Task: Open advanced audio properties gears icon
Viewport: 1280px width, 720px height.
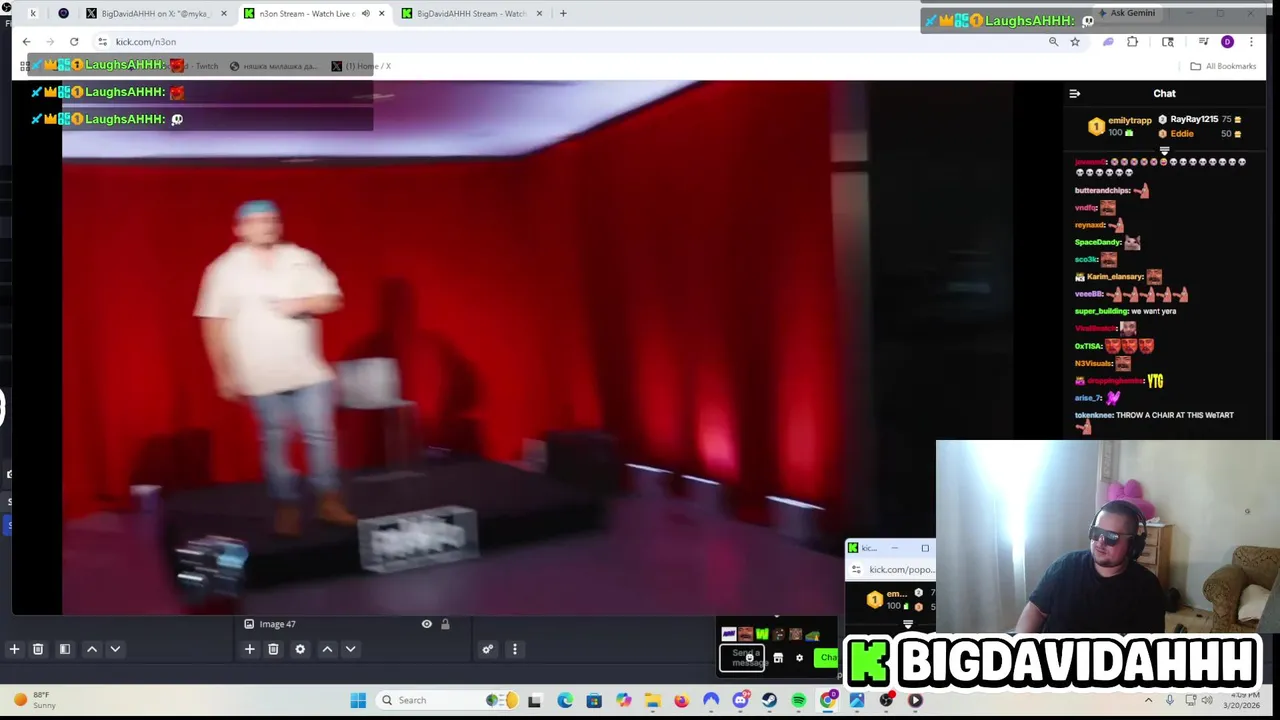Action: tap(488, 649)
